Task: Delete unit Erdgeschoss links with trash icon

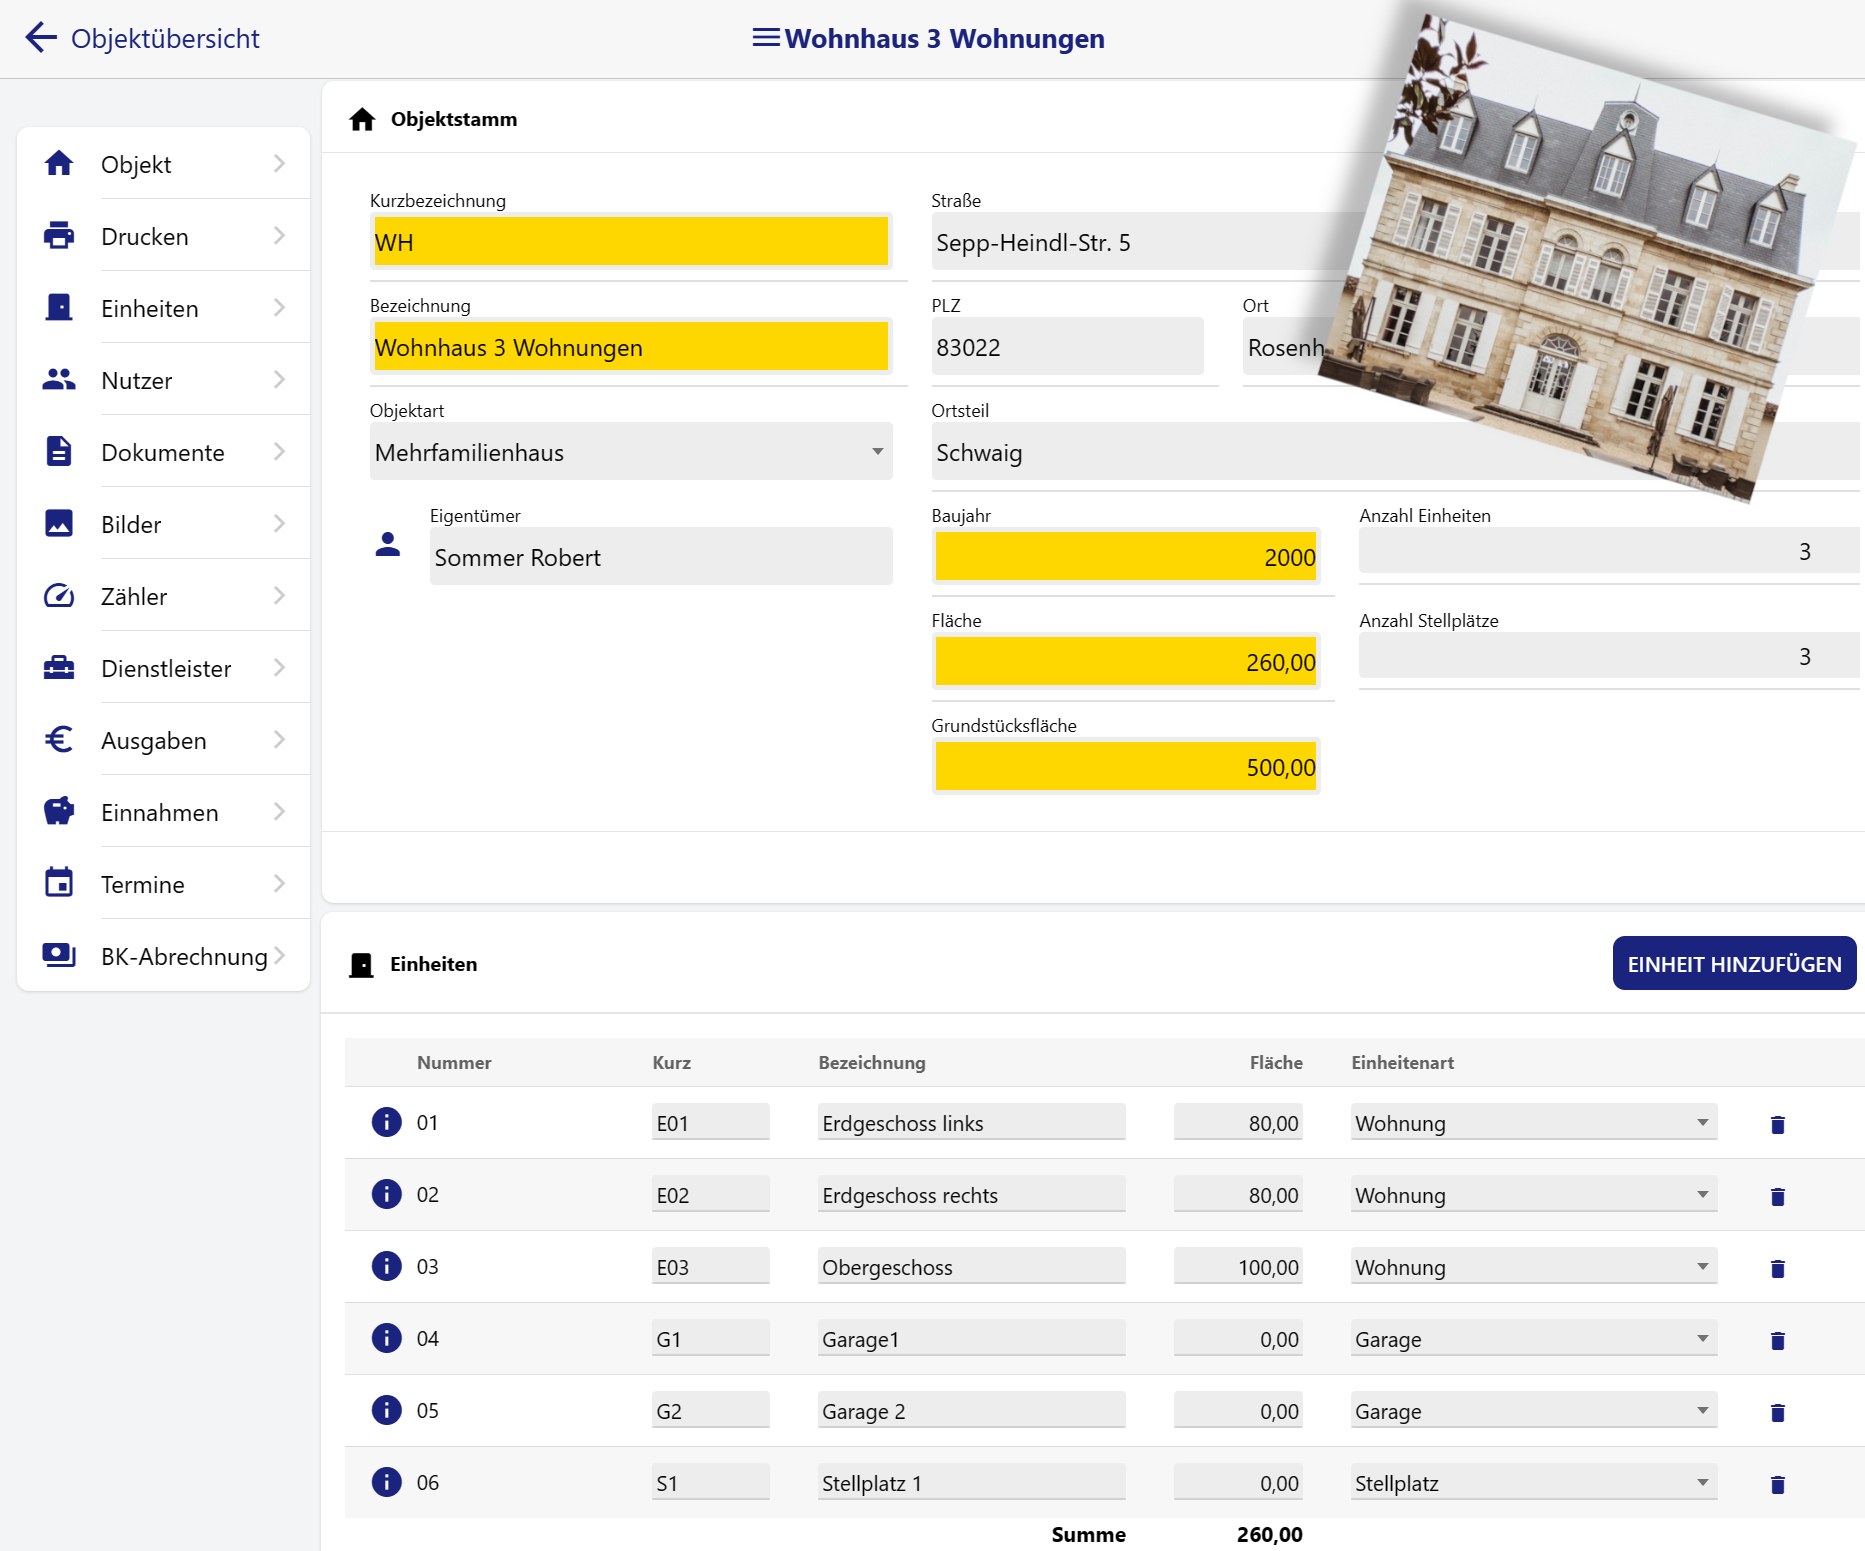Action: [x=1778, y=1125]
